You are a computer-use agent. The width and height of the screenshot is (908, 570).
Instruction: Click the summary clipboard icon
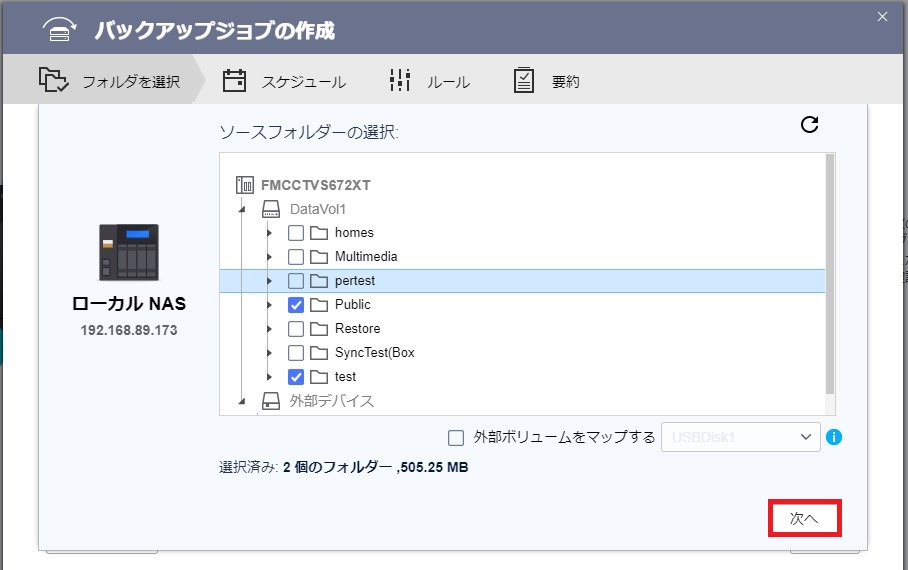point(523,81)
